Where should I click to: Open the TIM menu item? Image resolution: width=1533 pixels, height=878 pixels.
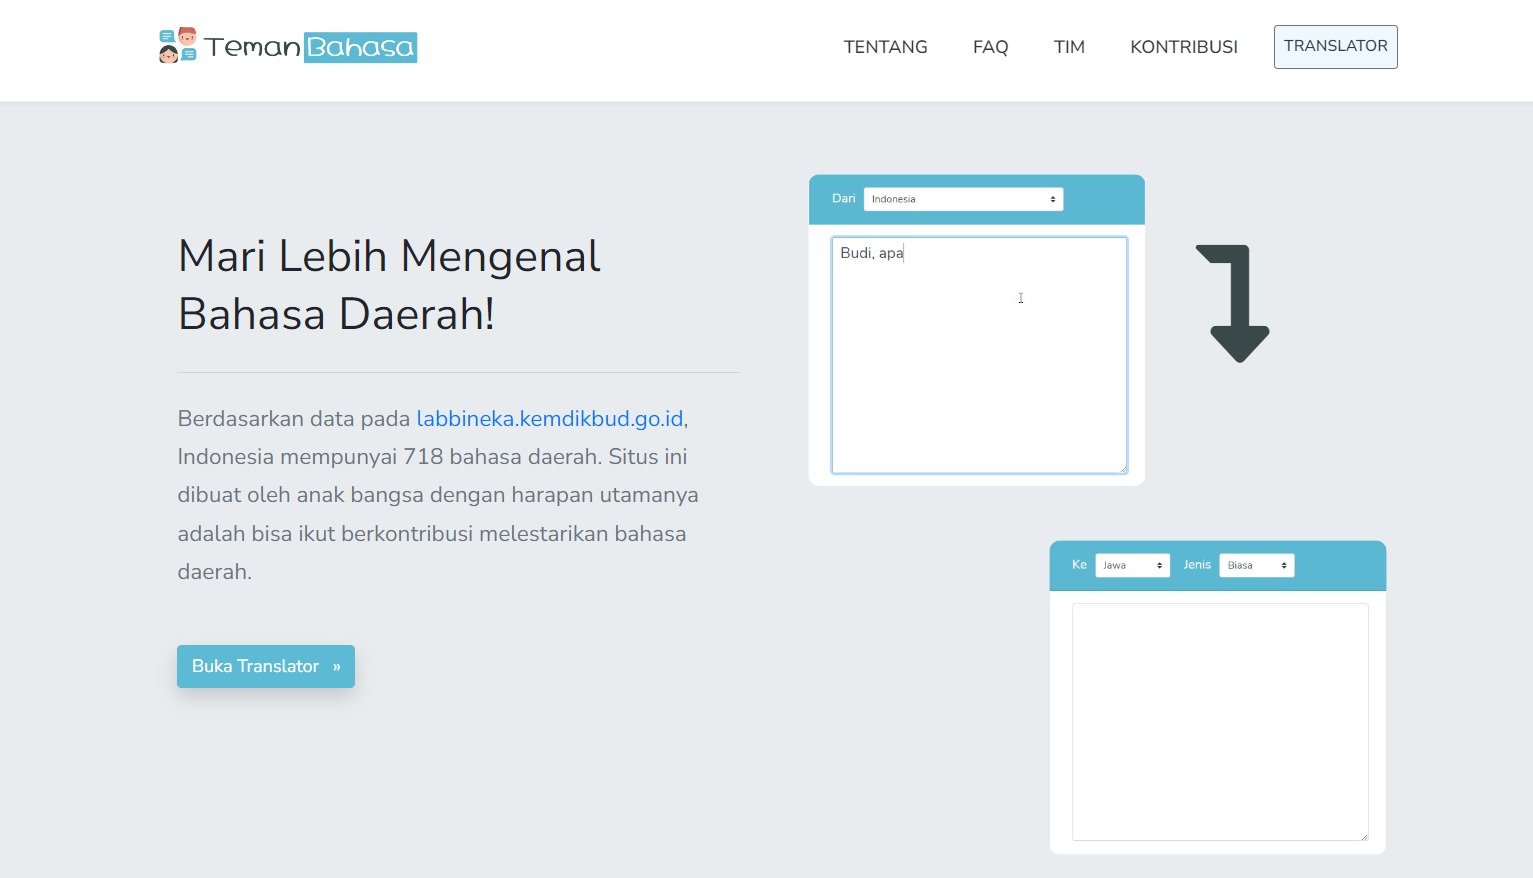click(1069, 47)
